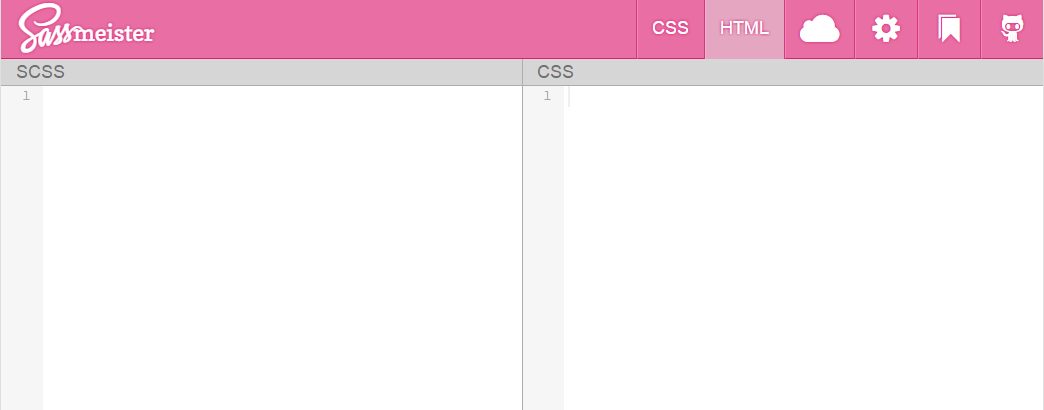Screen dimensions: 1044x410
Task: Click the SCSS panel title label
Action: point(41,72)
